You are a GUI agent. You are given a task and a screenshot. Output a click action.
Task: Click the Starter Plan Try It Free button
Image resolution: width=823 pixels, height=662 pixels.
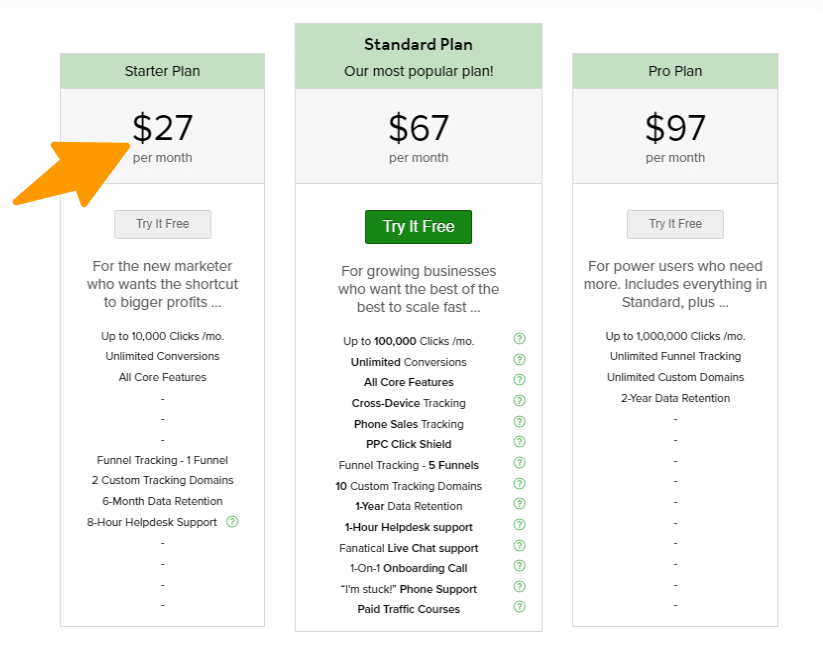tap(162, 224)
